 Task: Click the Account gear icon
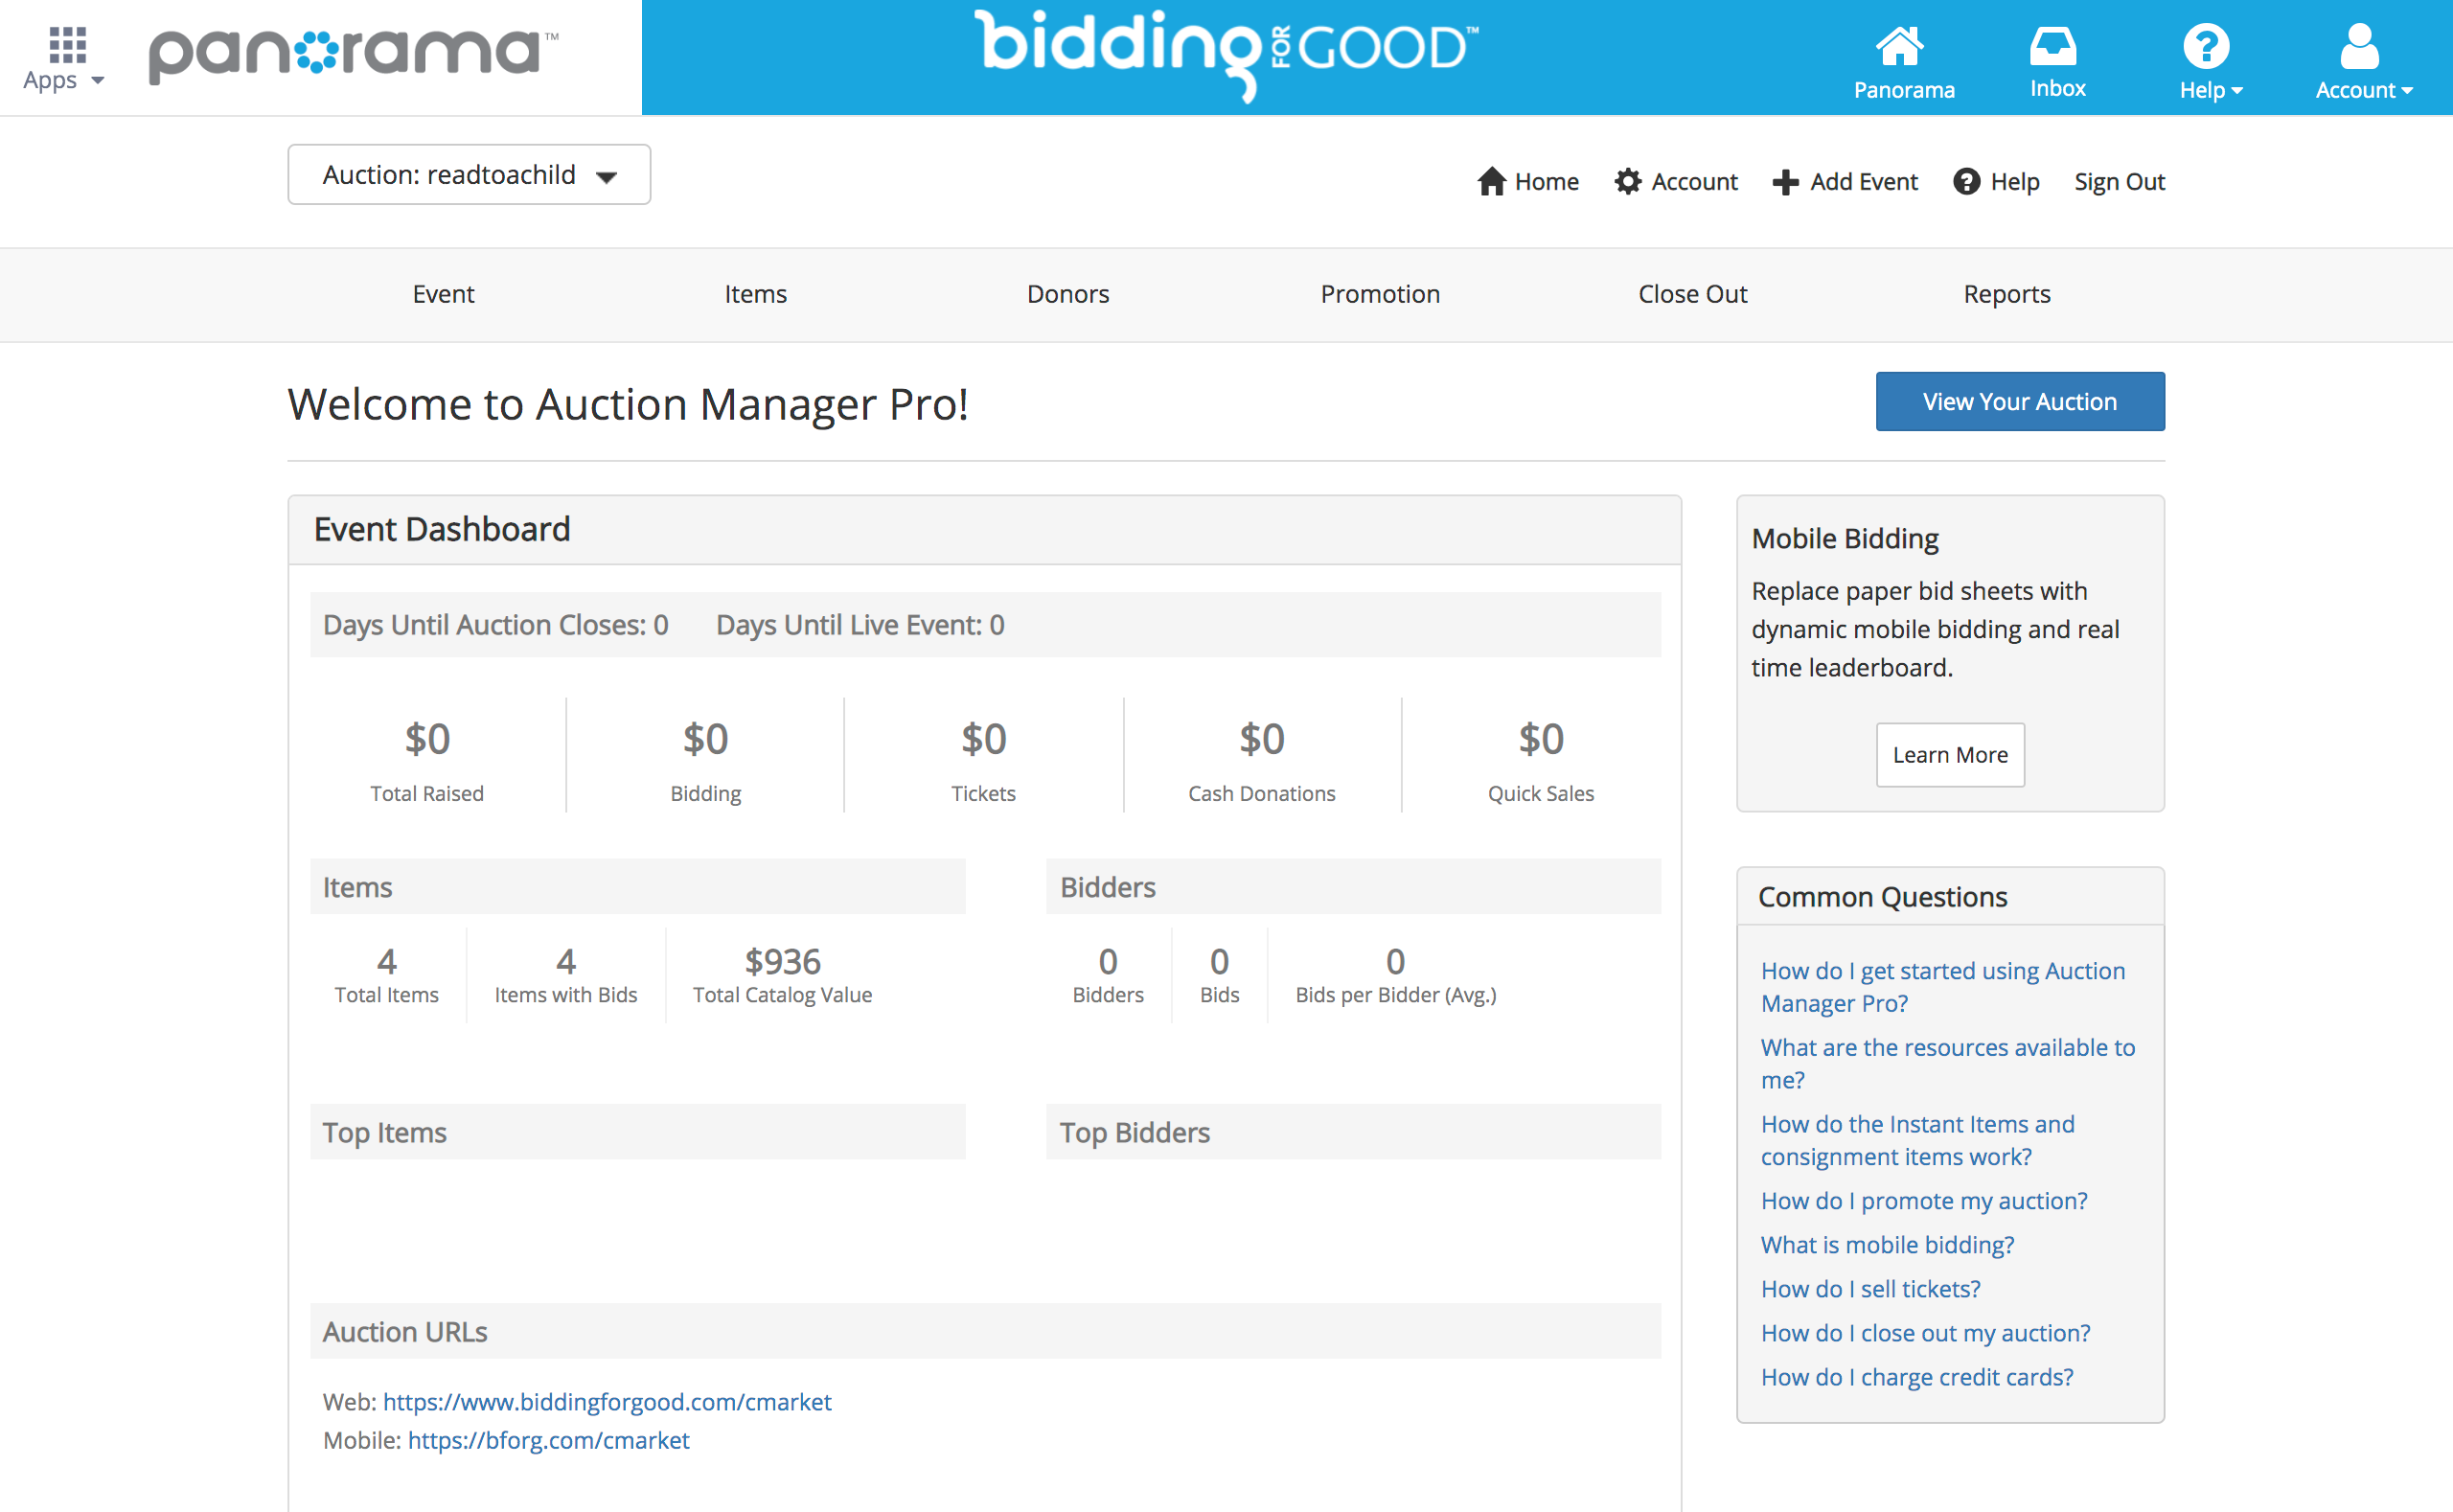(1628, 182)
